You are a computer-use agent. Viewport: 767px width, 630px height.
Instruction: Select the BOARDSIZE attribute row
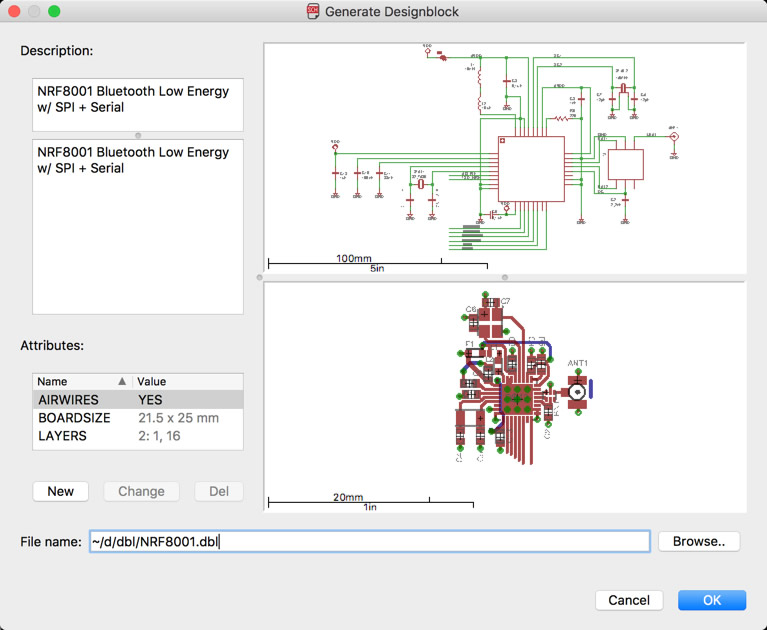click(x=137, y=418)
